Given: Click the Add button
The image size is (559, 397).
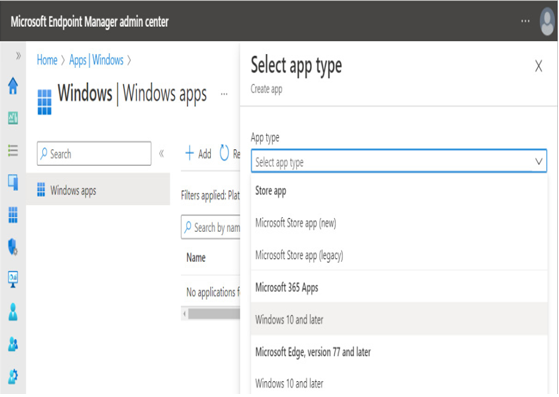Looking at the screenshot, I should coord(199,154).
